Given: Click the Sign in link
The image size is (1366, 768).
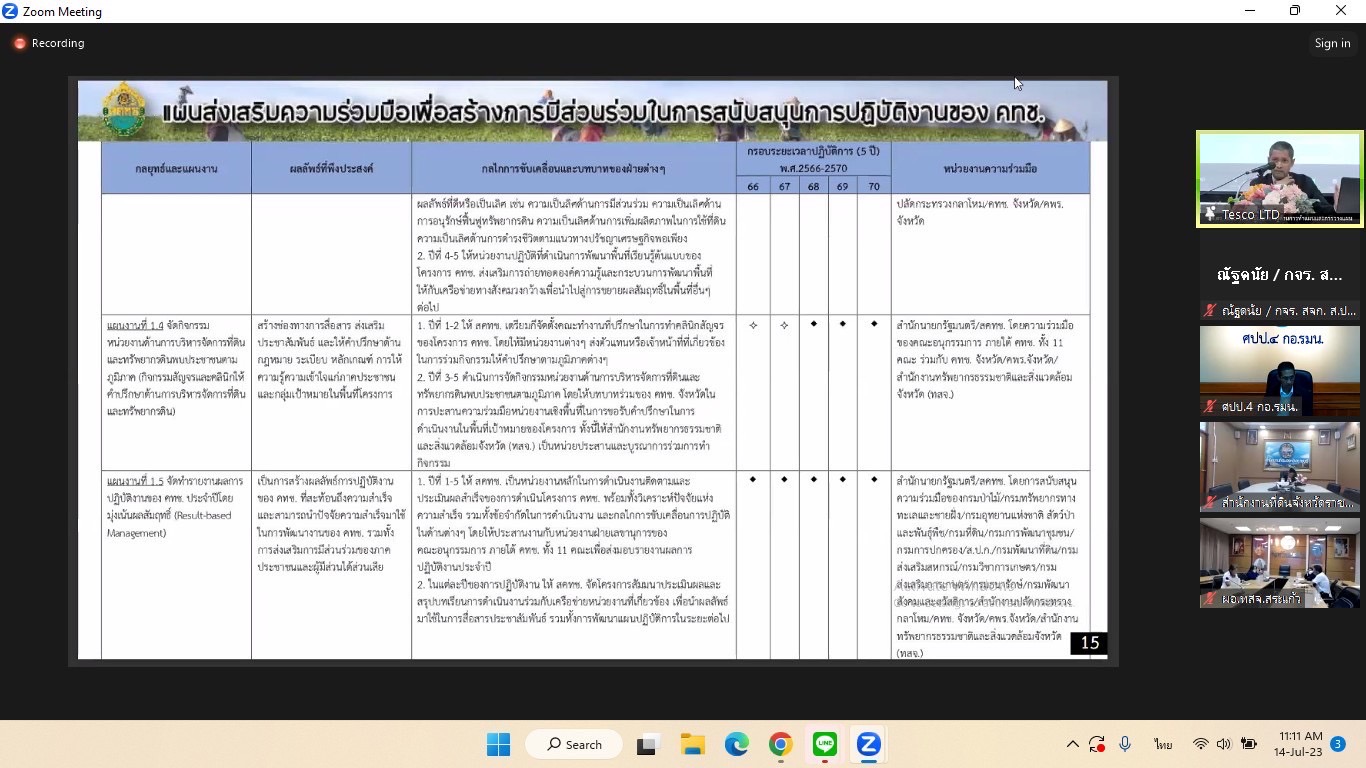Looking at the screenshot, I should click(1332, 43).
